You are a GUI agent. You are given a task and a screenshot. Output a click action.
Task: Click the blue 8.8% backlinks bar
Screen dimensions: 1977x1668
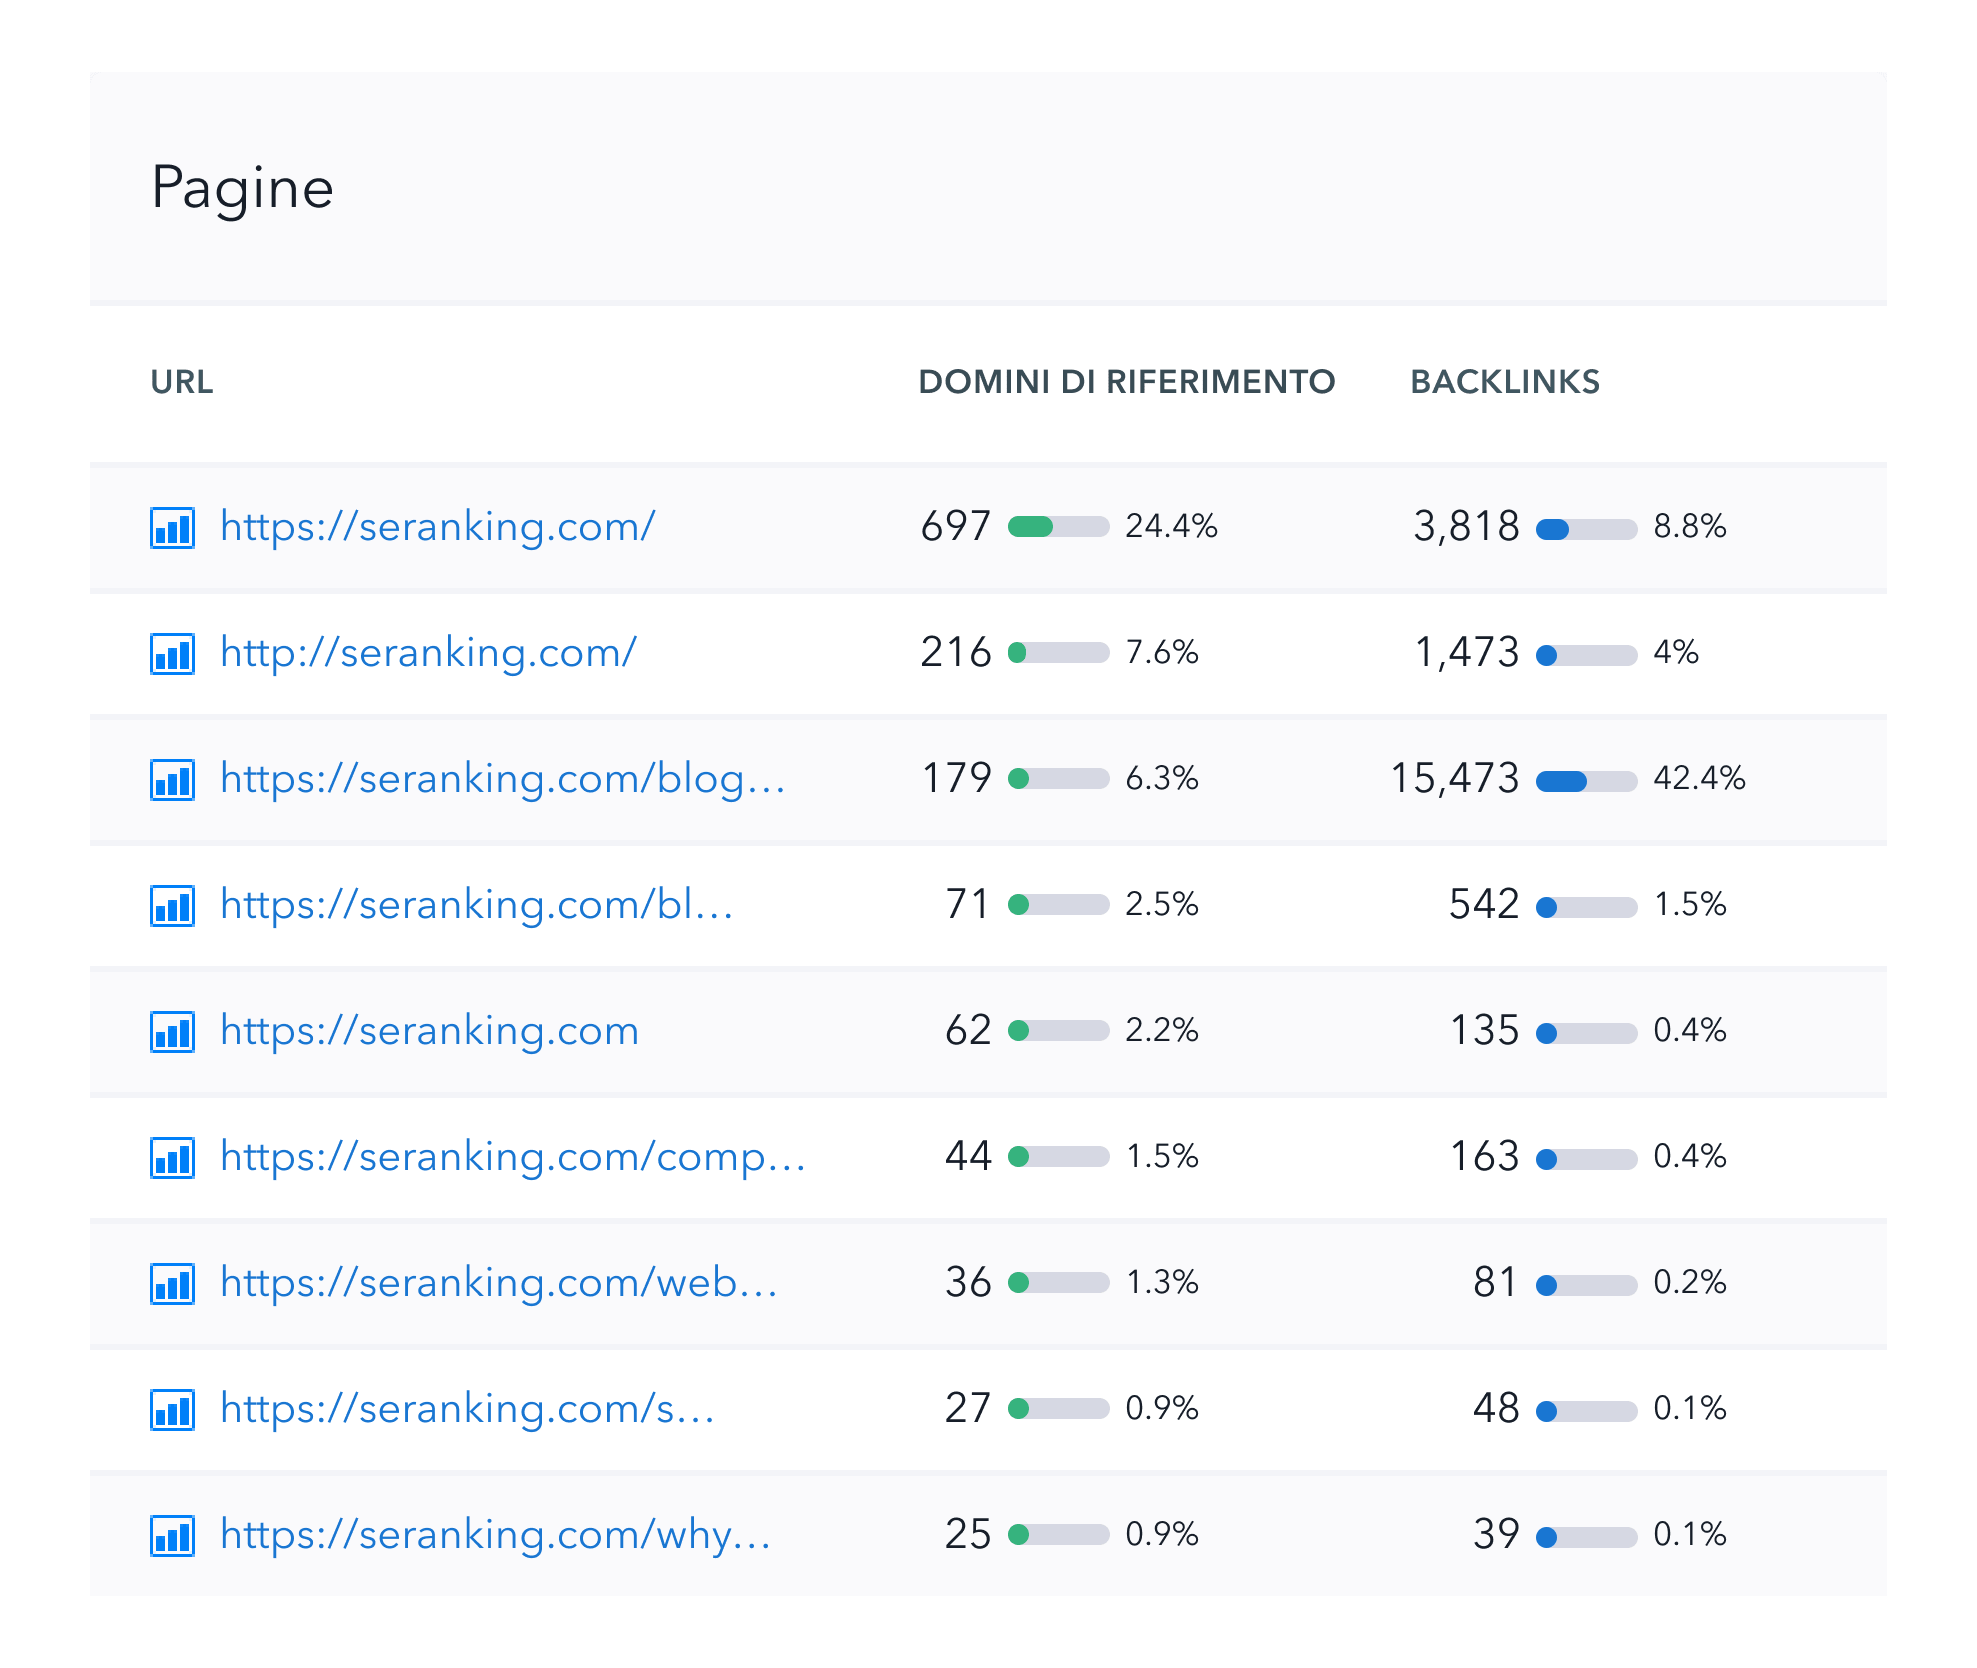click(1586, 529)
